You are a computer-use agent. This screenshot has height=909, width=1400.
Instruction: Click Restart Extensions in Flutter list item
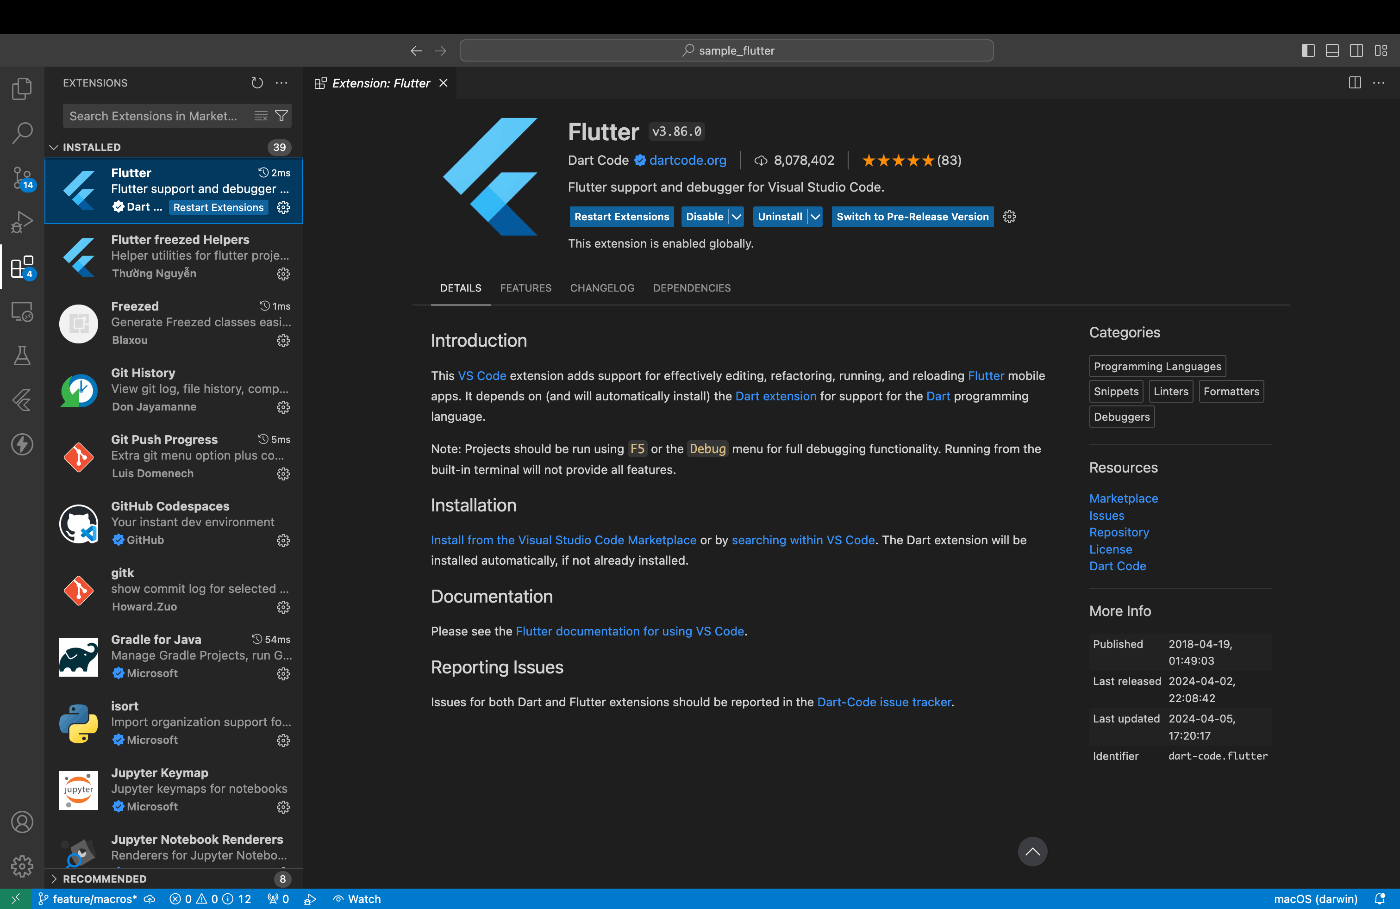pyautogui.click(x=218, y=207)
